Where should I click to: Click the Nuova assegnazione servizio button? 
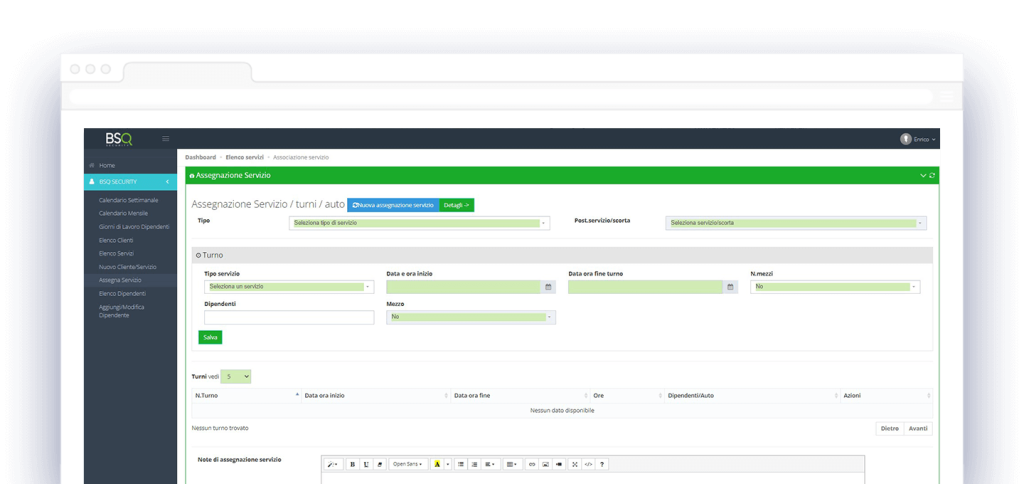(x=393, y=204)
